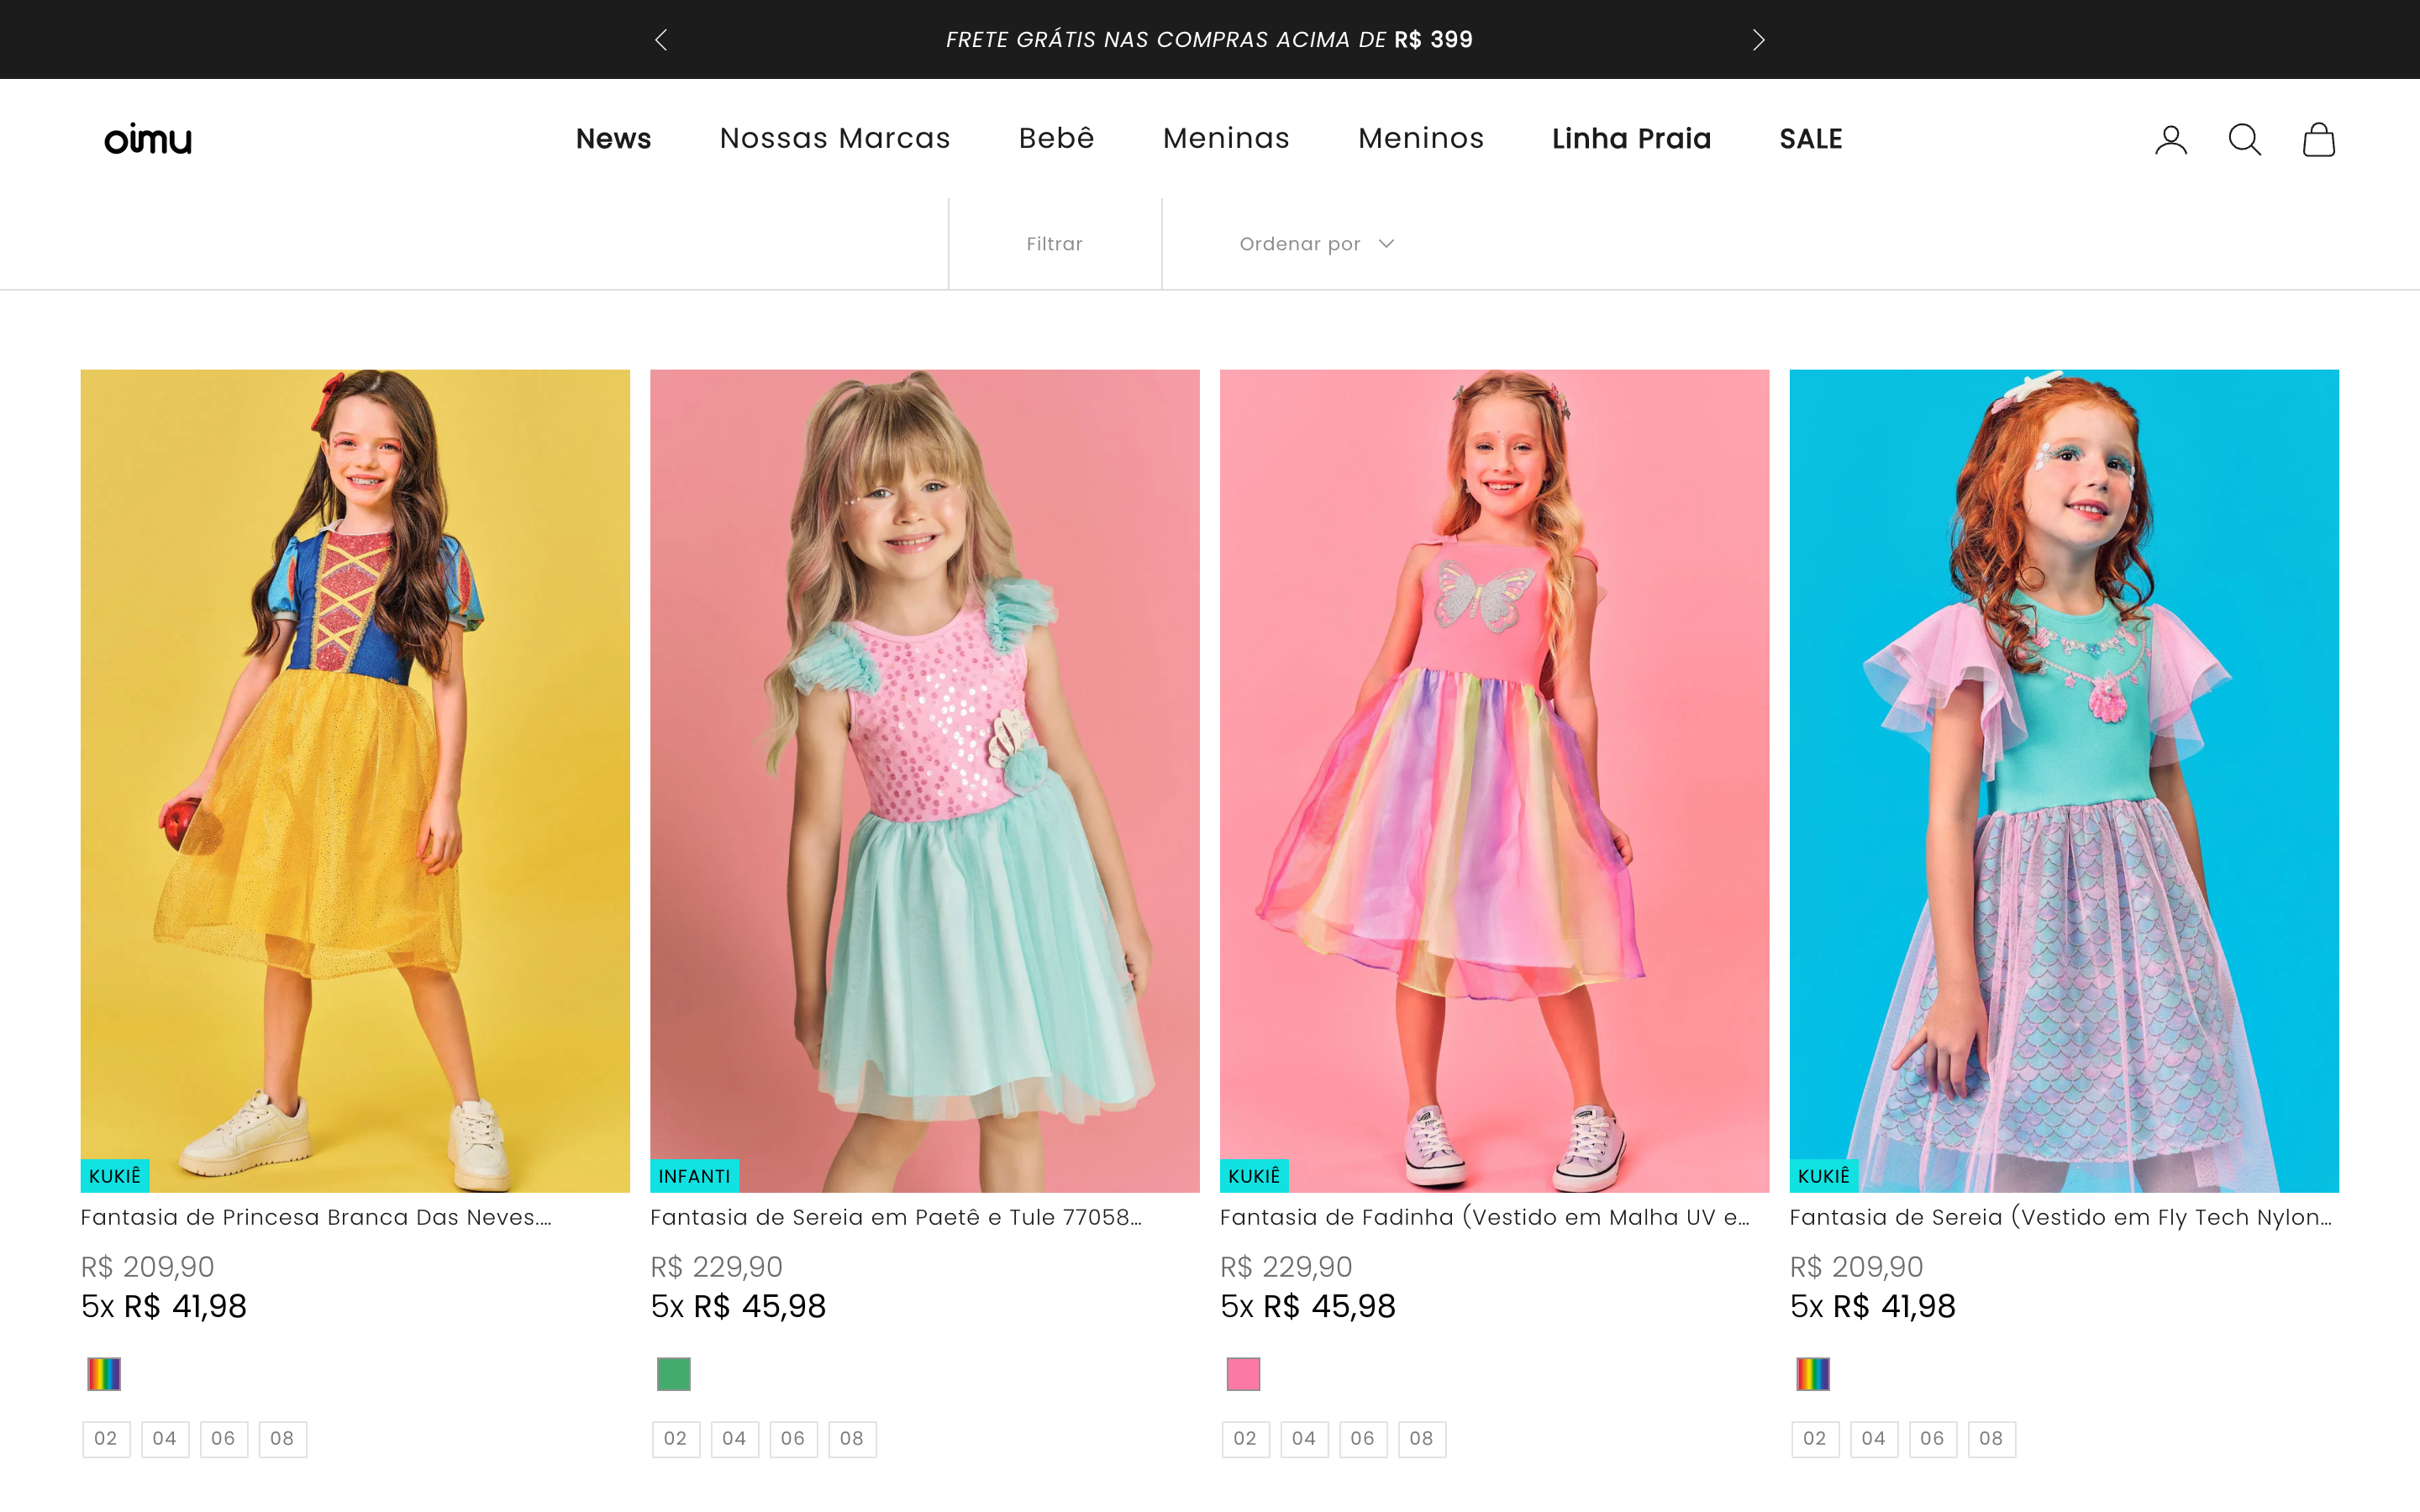Expand the Ordenar por dropdown

click(1316, 244)
